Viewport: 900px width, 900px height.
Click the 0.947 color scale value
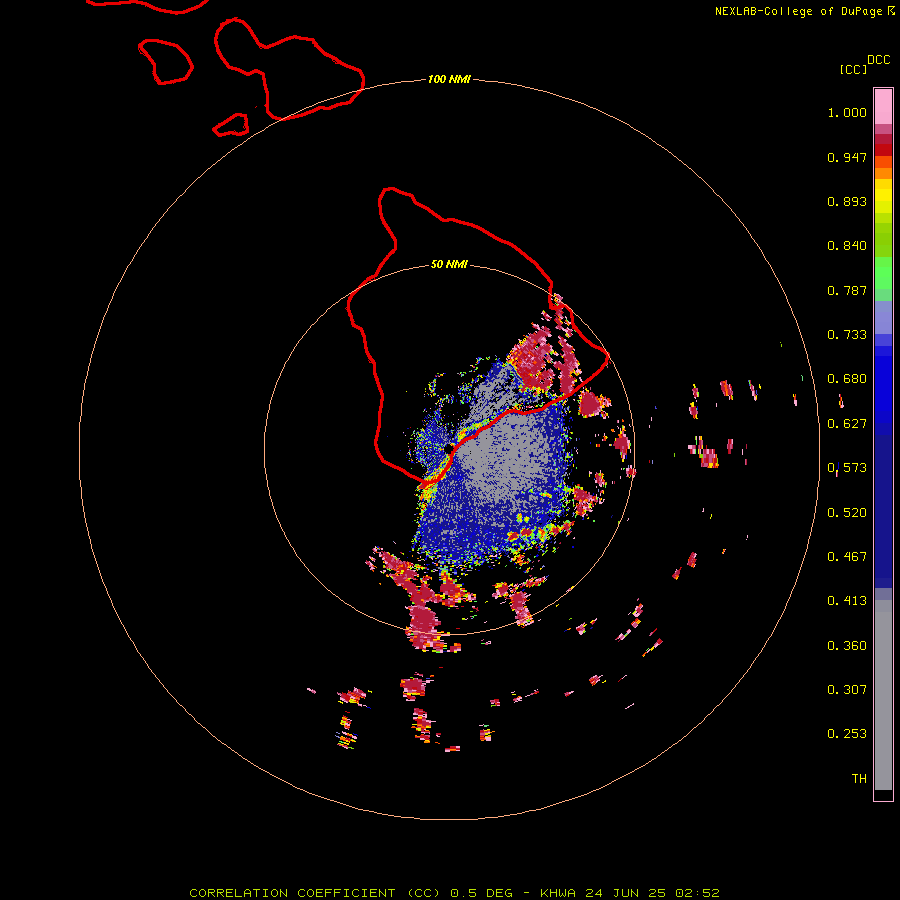coord(847,157)
